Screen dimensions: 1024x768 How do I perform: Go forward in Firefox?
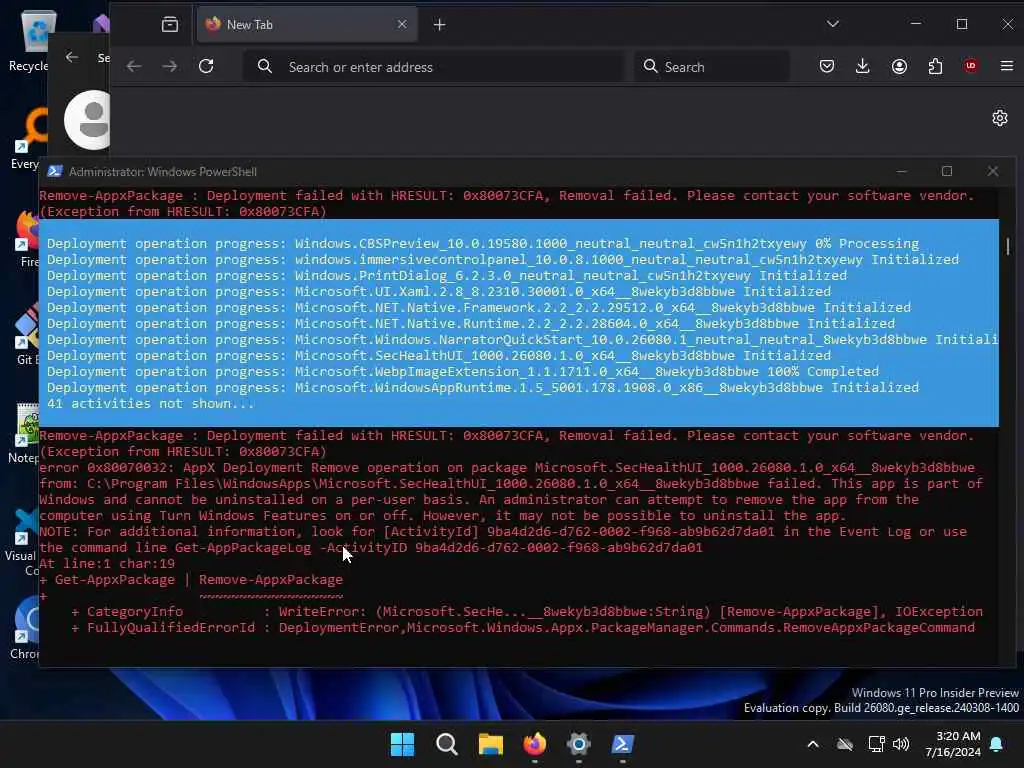point(170,66)
